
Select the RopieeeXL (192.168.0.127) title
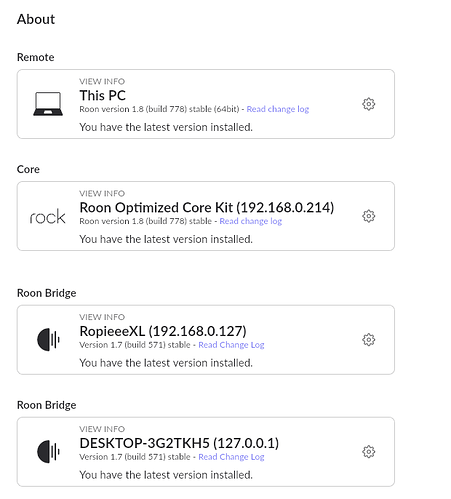click(x=163, y=331)
